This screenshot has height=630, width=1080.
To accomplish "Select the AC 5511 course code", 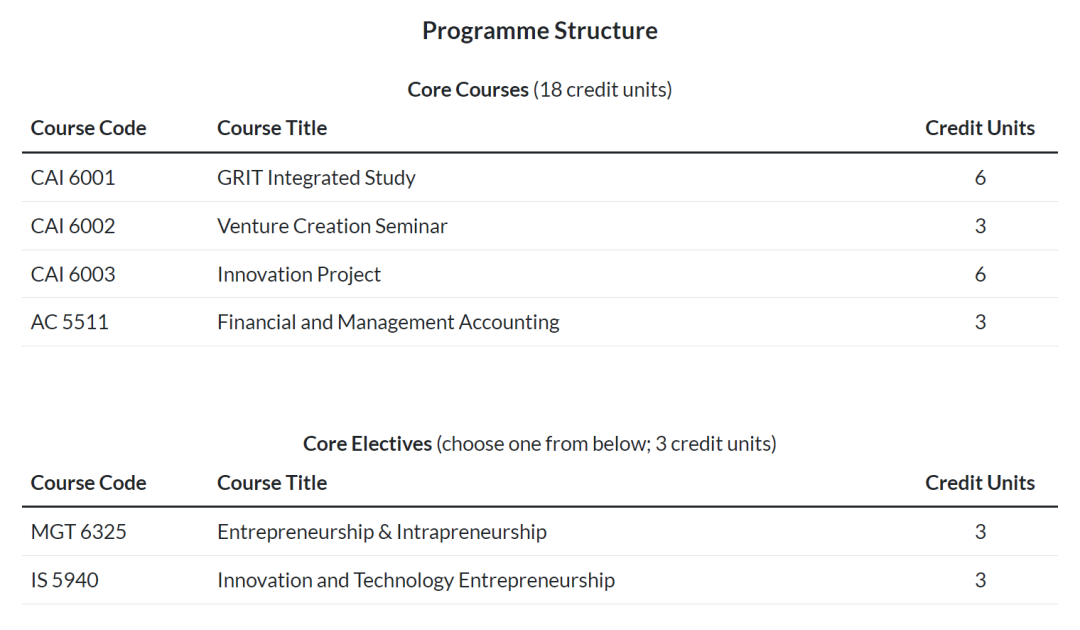I will [70, 322].
